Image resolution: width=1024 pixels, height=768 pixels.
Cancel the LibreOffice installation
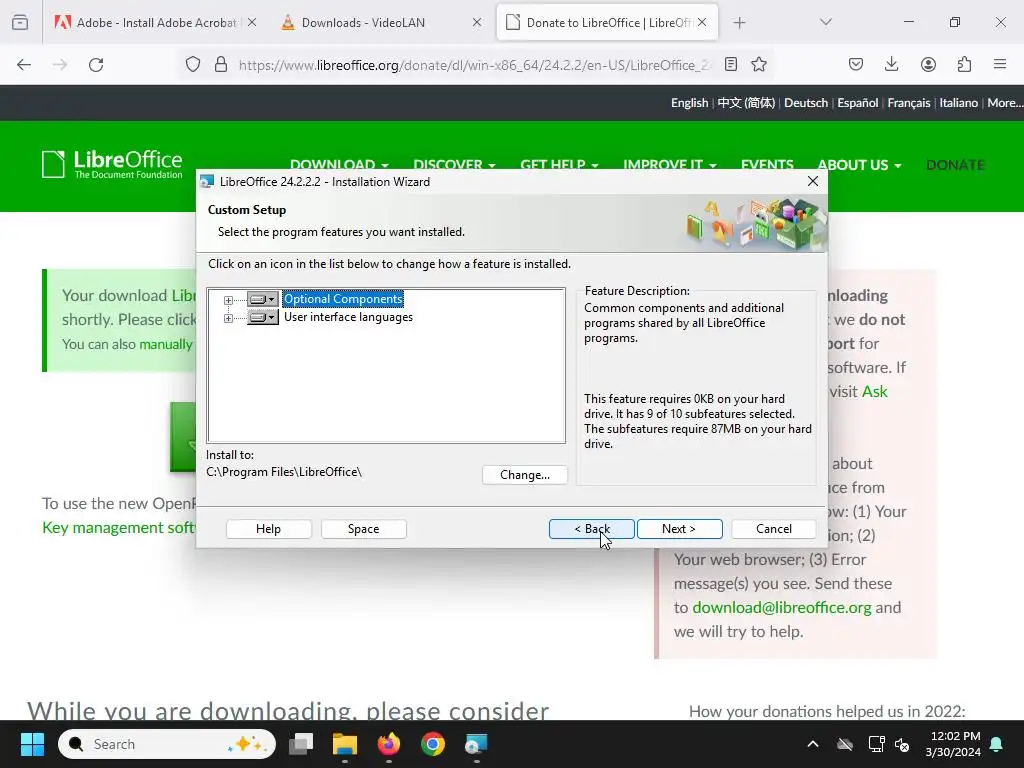click(x=774, y=529)
